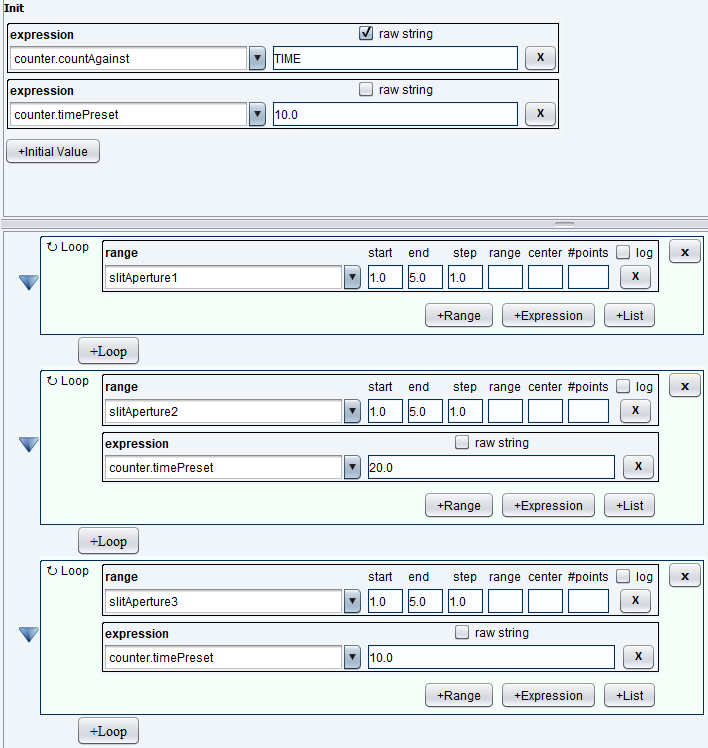Delete the slitAperture3 range row
This screenshot has height=748, width=708.
coord(635,601)
